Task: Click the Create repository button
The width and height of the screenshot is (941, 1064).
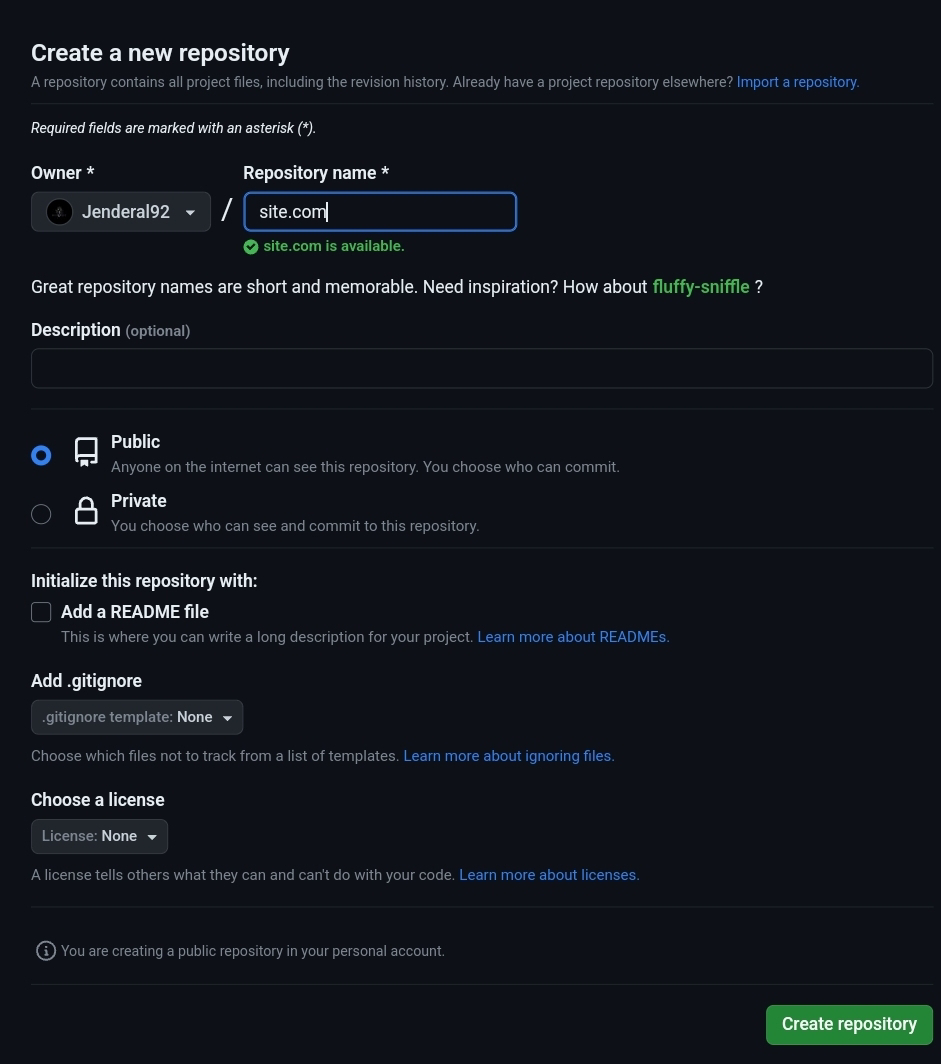Action: point(849,1025)
